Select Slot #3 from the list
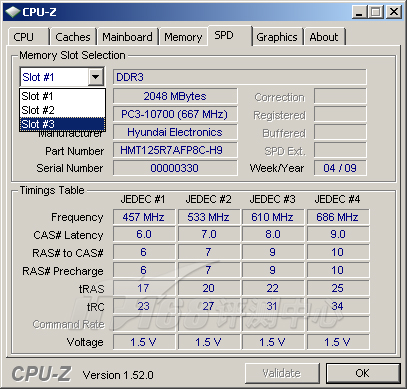 [63, 124]
